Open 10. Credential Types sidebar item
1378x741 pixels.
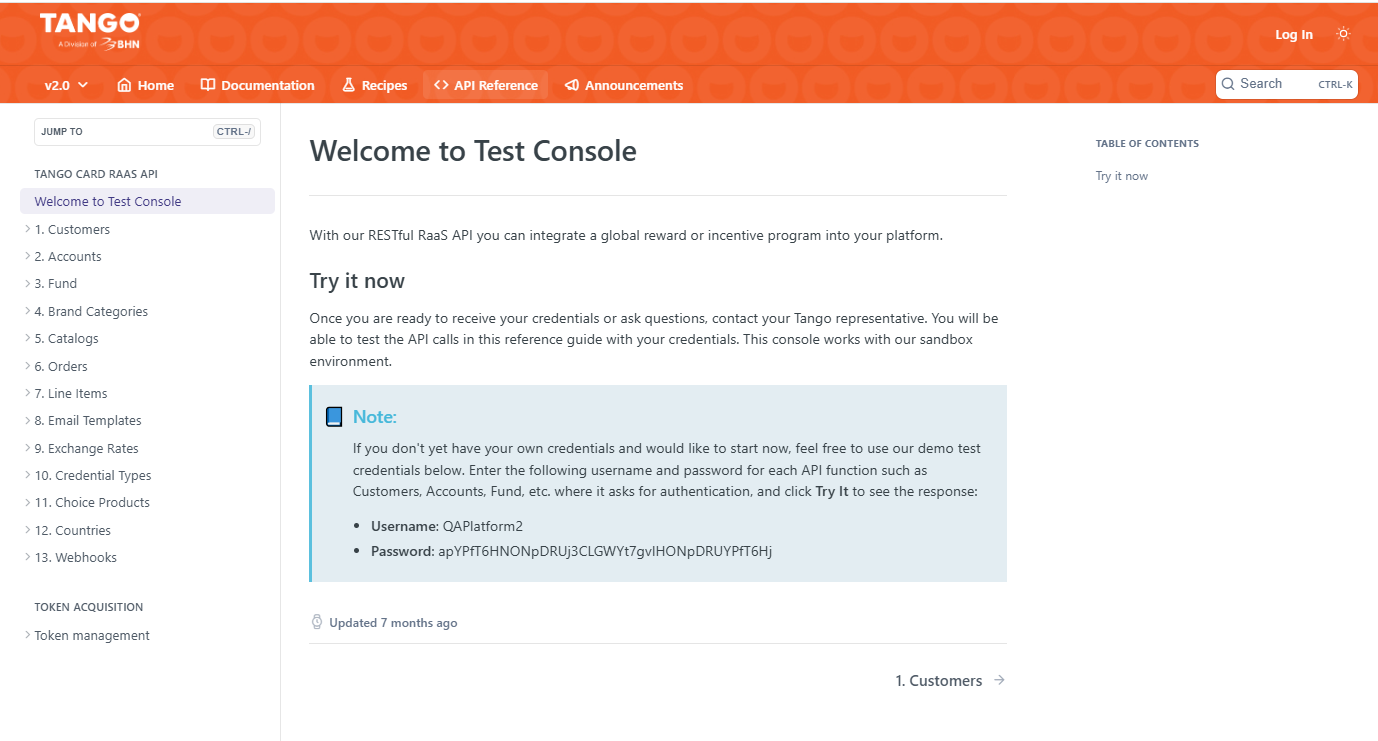pyautogui.click(x=93, y=475)
